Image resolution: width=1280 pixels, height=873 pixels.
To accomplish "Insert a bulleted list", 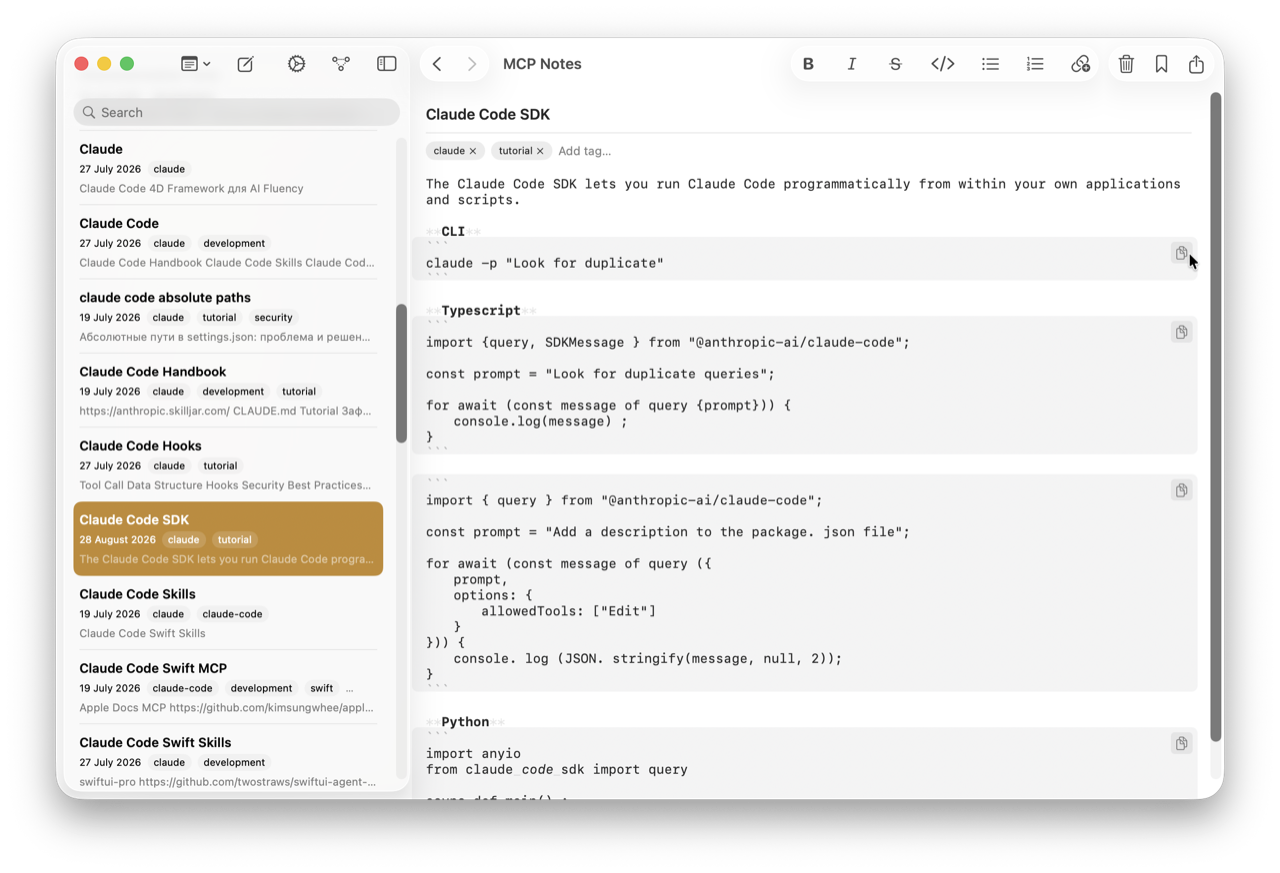I will 990,64.
